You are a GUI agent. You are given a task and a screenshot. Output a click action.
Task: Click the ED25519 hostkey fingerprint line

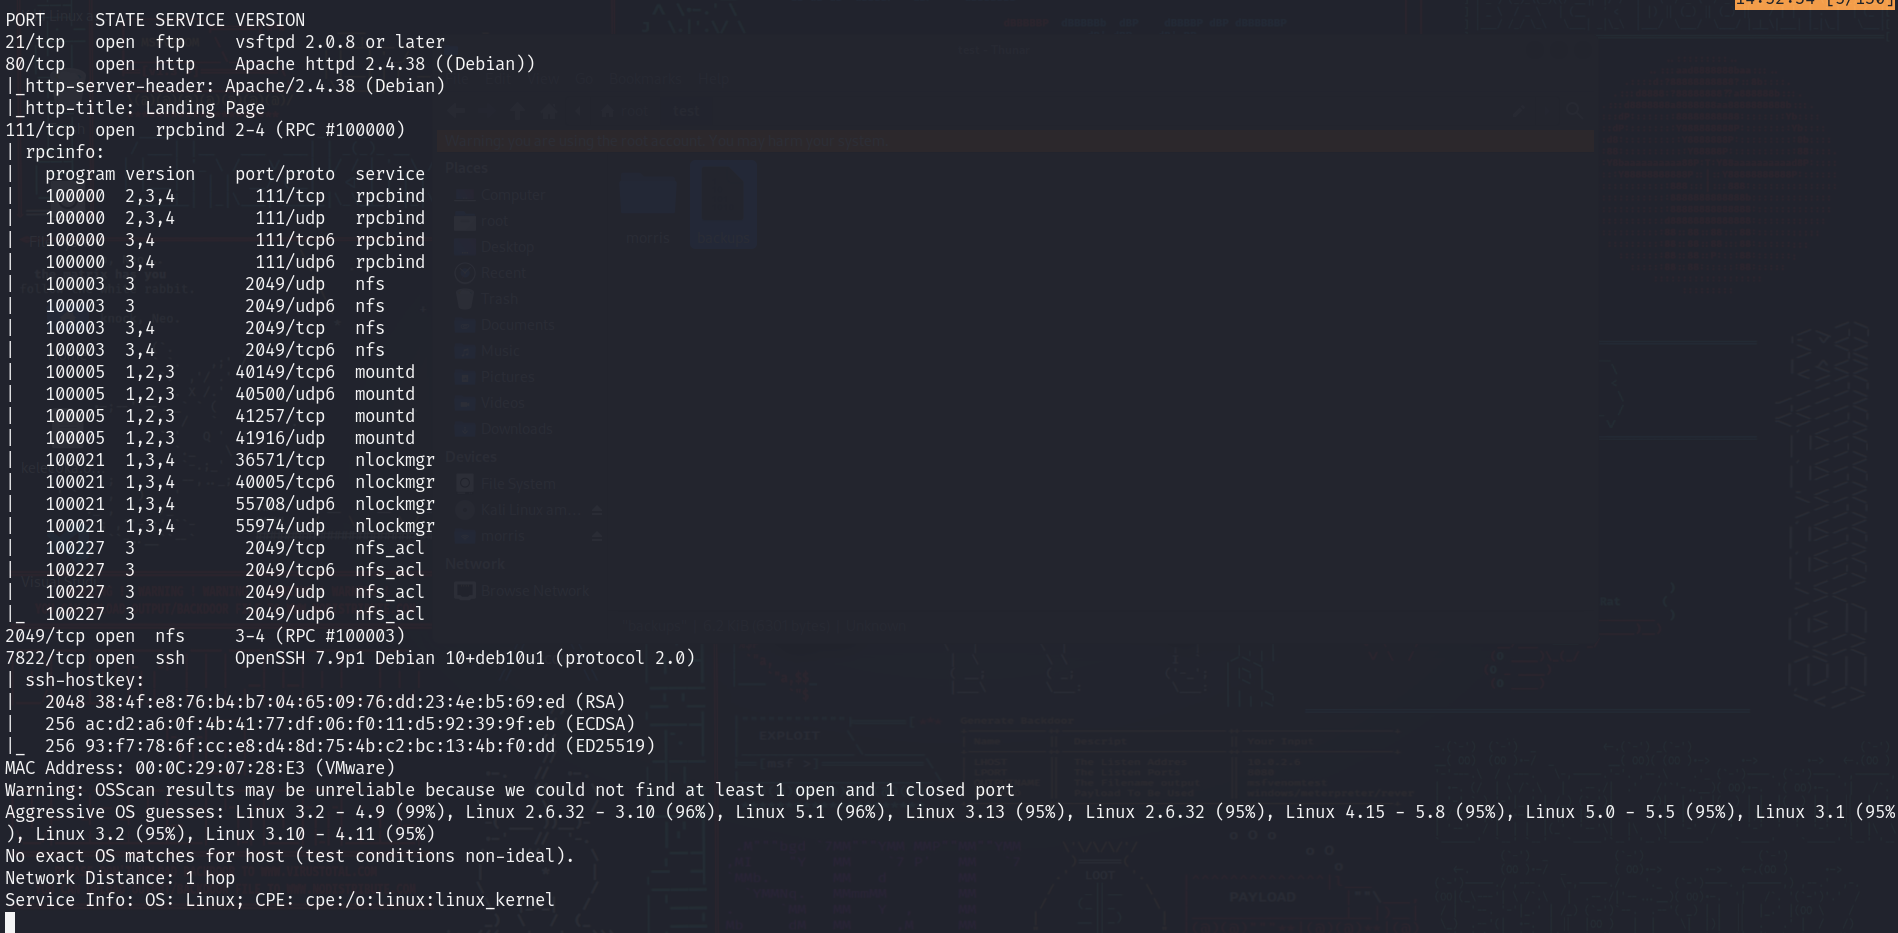tap(330, 746)
